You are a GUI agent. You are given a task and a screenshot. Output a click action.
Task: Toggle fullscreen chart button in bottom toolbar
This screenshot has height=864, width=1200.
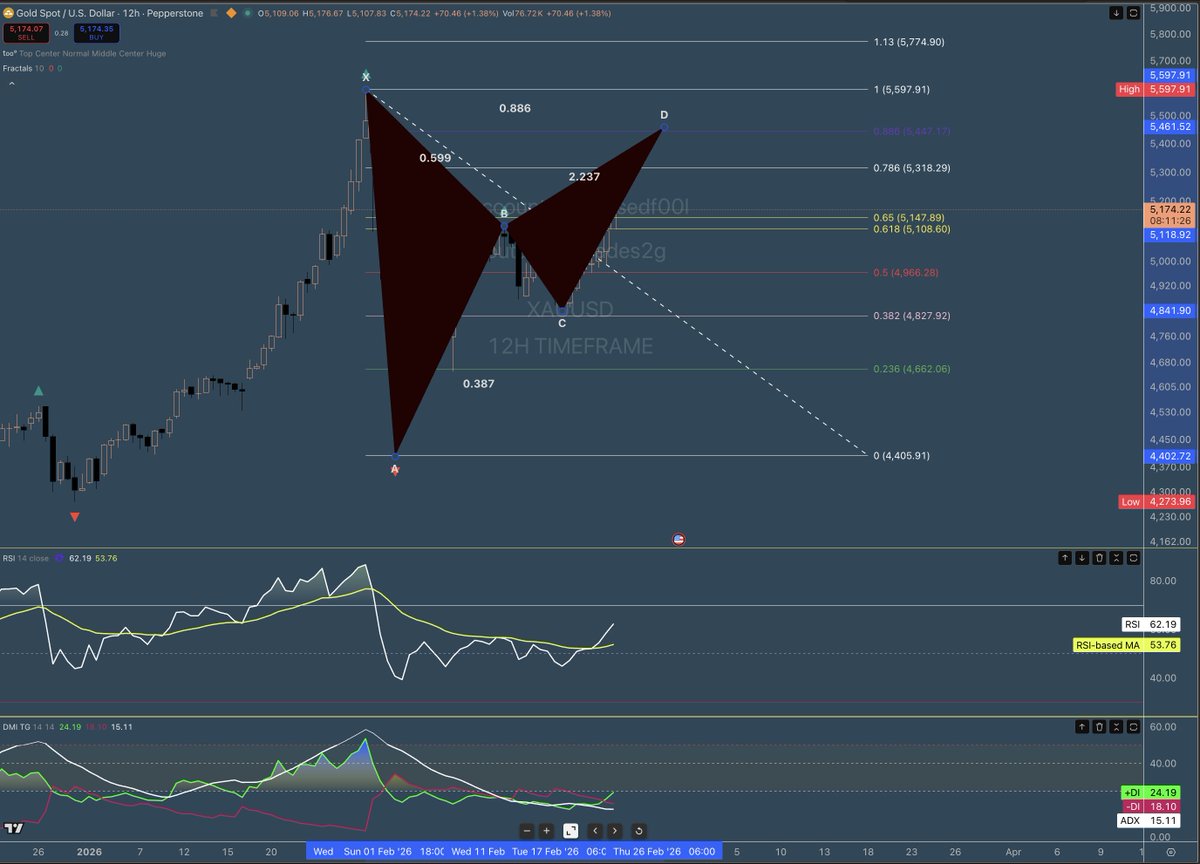570,830
